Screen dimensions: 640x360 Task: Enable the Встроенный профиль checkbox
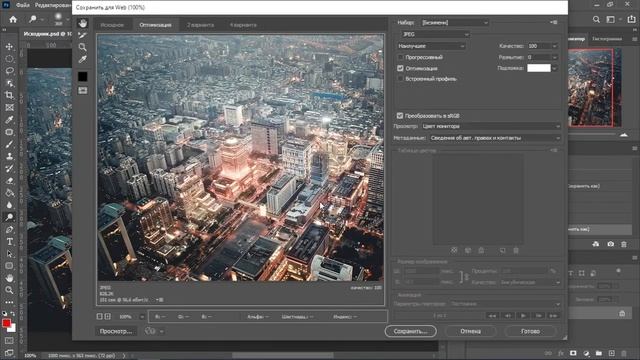pos(400,79)
